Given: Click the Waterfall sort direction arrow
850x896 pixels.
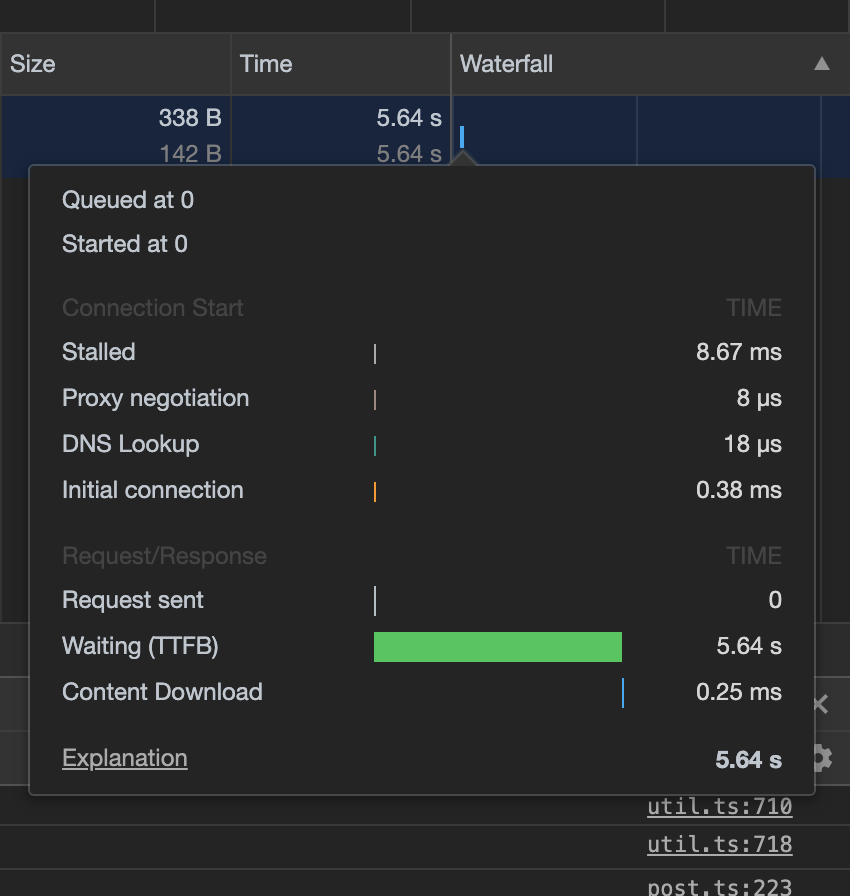Looking at the screenshot, I should [x=822, y=64].
